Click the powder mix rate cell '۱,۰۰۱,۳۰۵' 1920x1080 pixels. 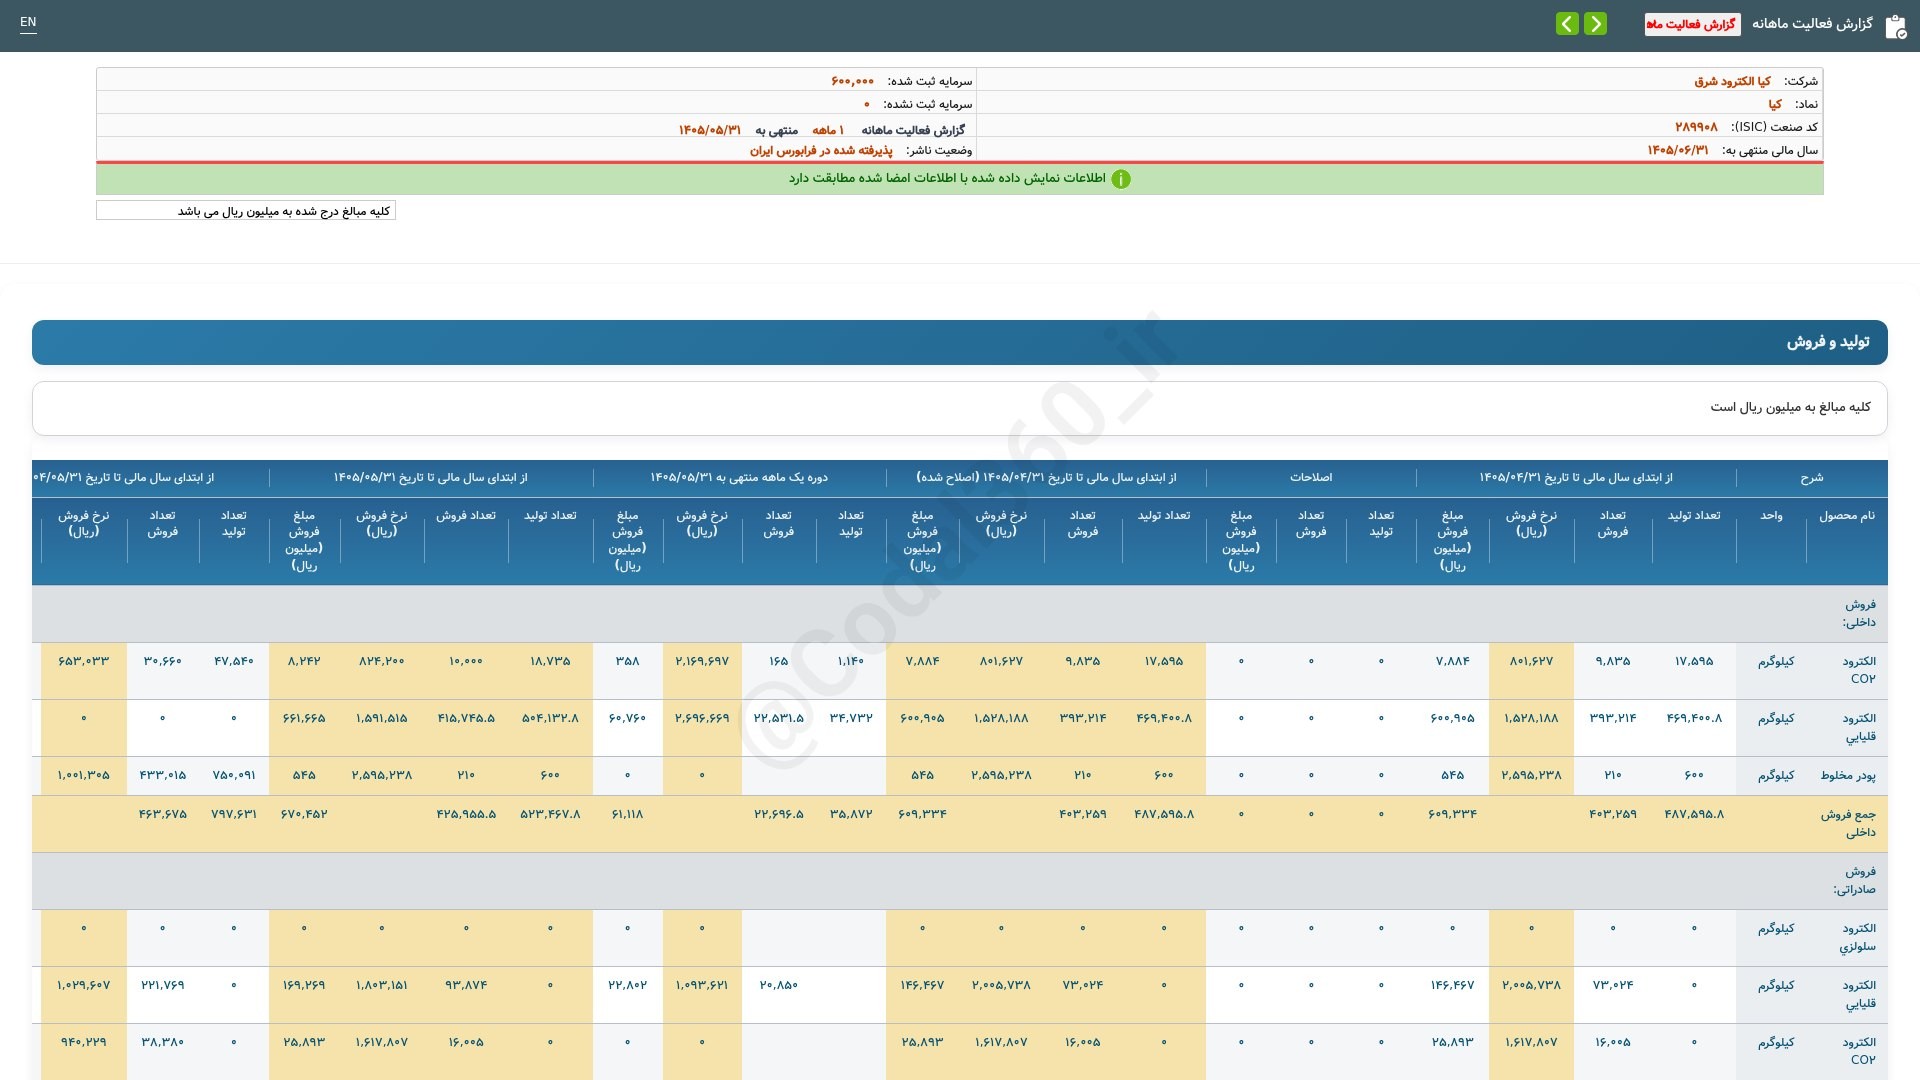(83, 775)
